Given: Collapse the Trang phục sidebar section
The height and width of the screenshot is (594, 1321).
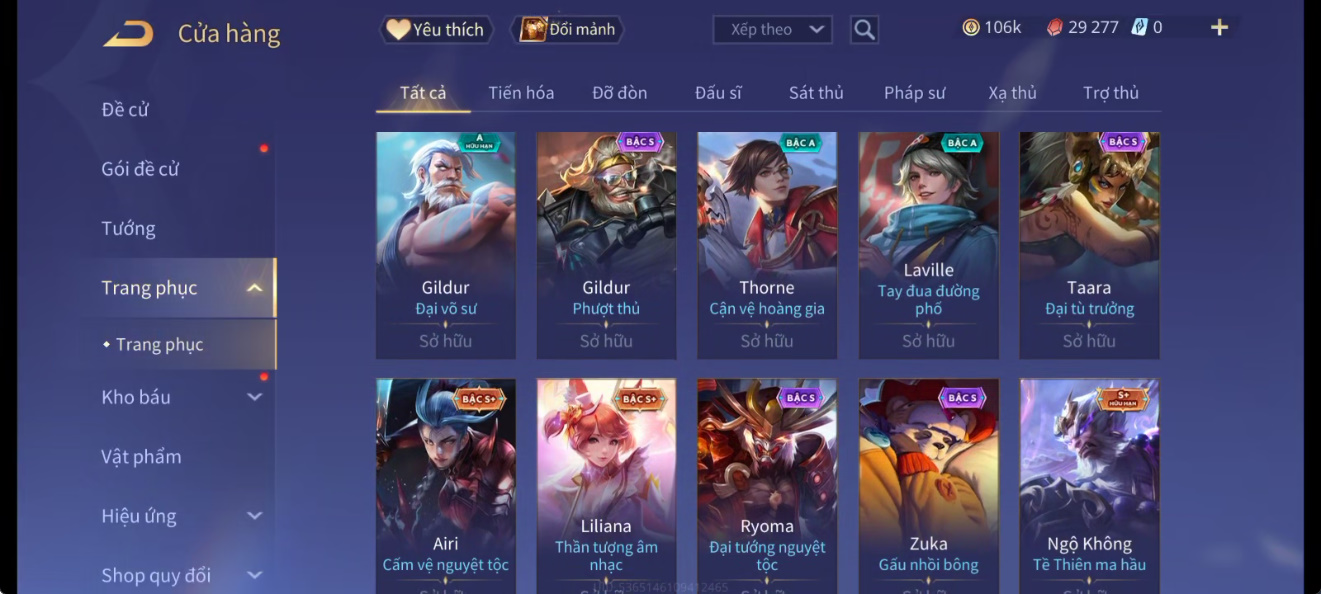Looking at the screenshot, I should click(x=255, y=288).
